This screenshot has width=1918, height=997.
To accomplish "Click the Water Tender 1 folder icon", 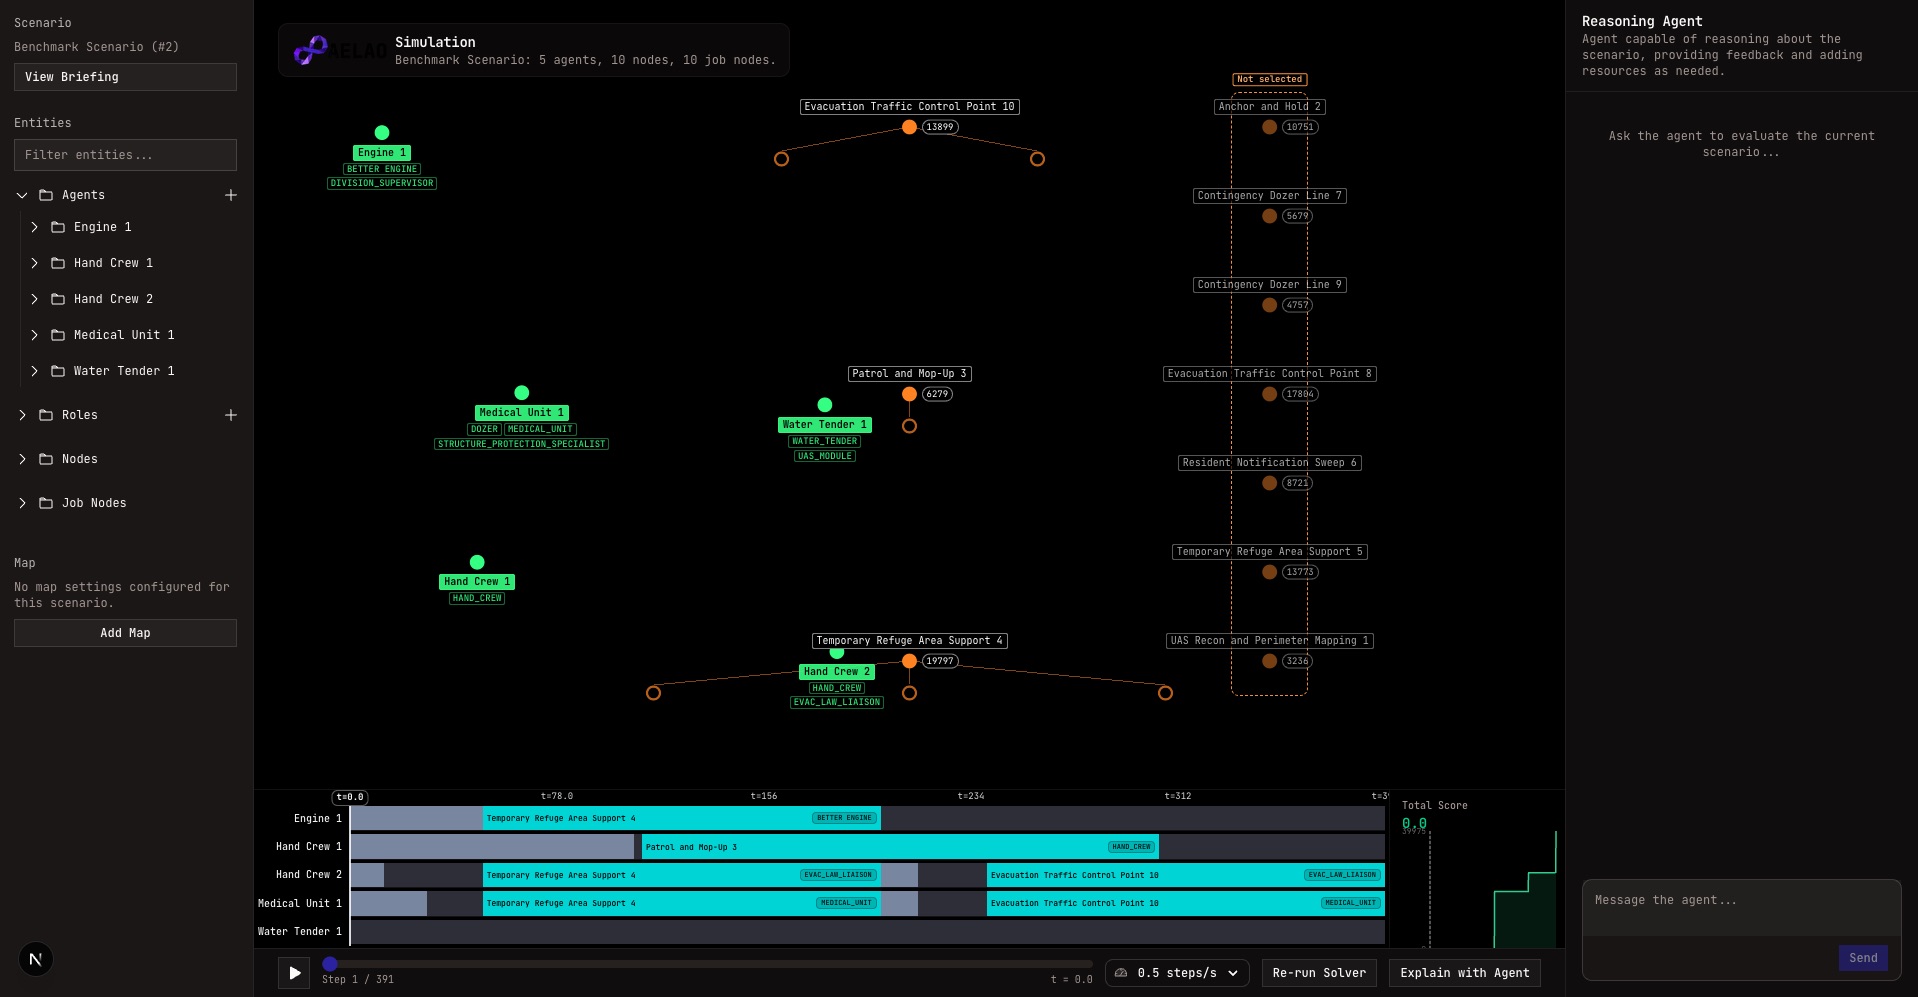I will point(58,371).
